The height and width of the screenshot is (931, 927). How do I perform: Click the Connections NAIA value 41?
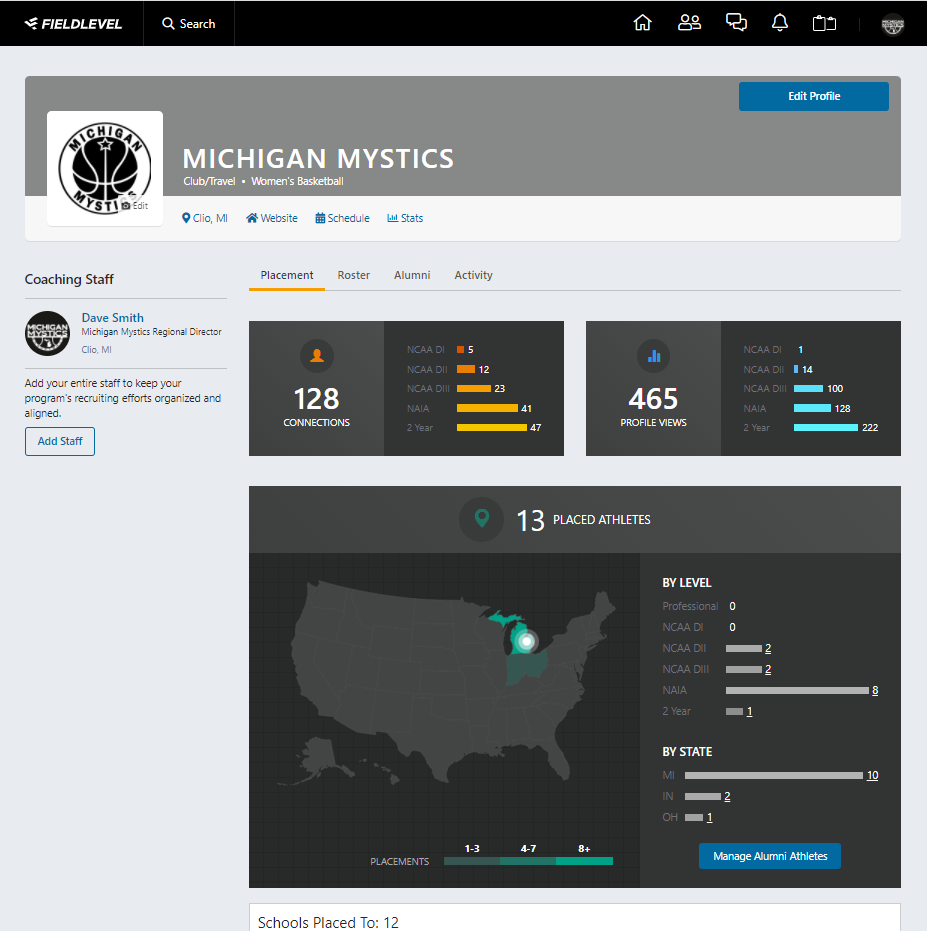pos(526,408)
